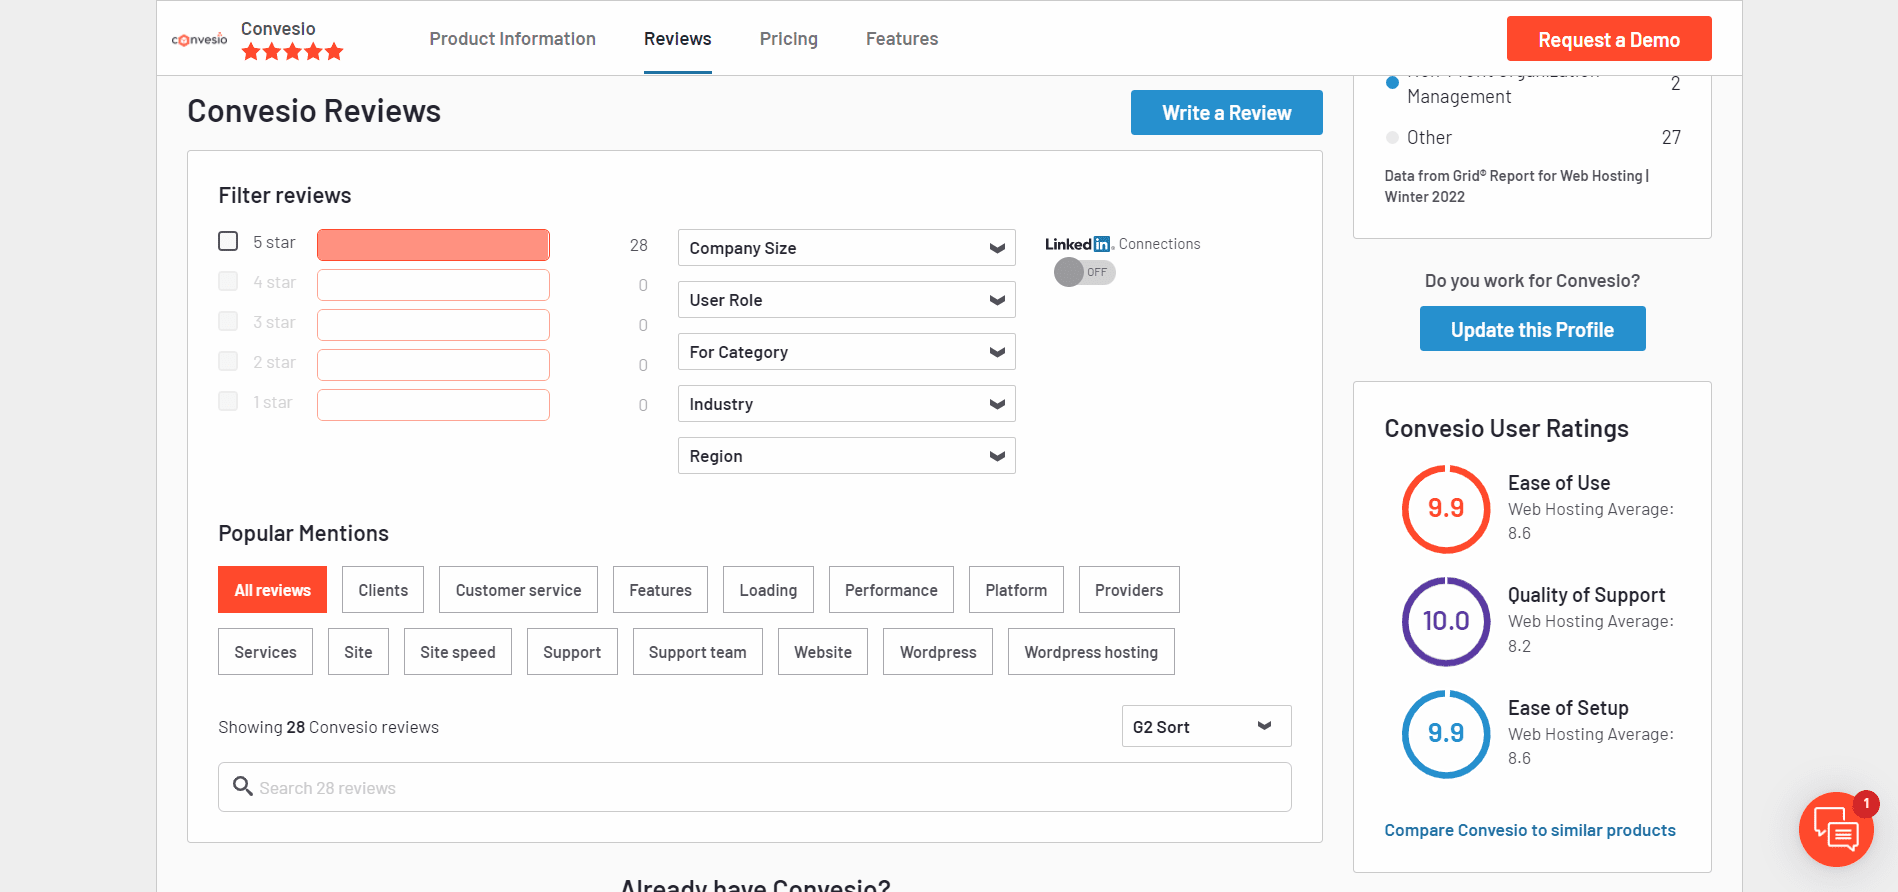Click the 5 star rating bar

tap(433, 245)
